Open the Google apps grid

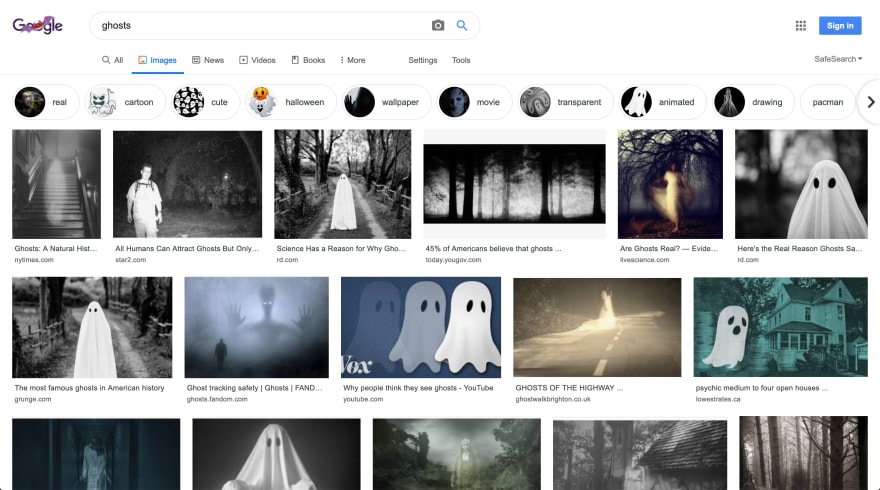[x=801, y=25]
